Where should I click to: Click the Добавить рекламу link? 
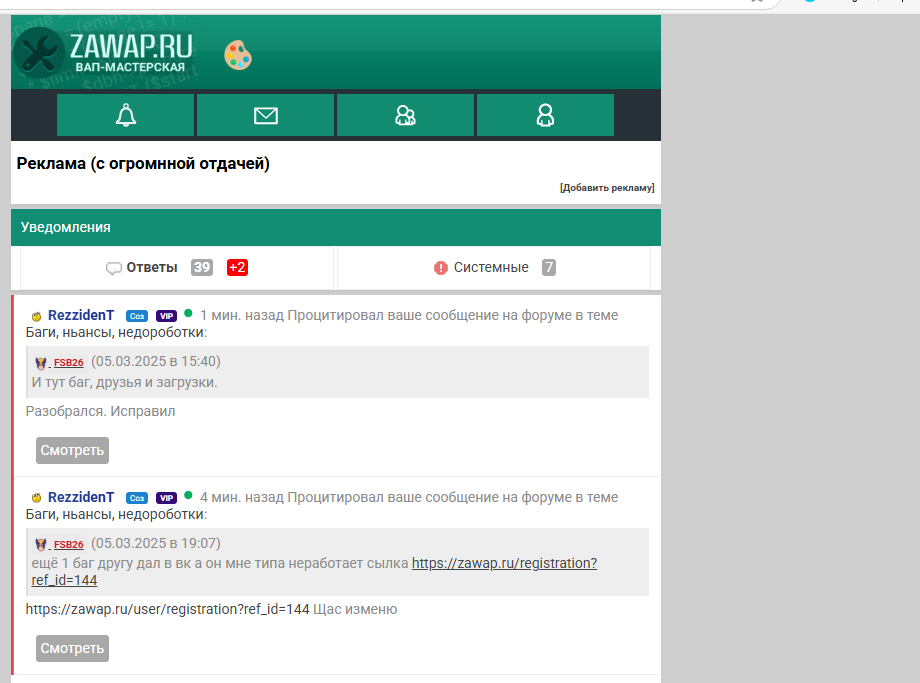606,188
